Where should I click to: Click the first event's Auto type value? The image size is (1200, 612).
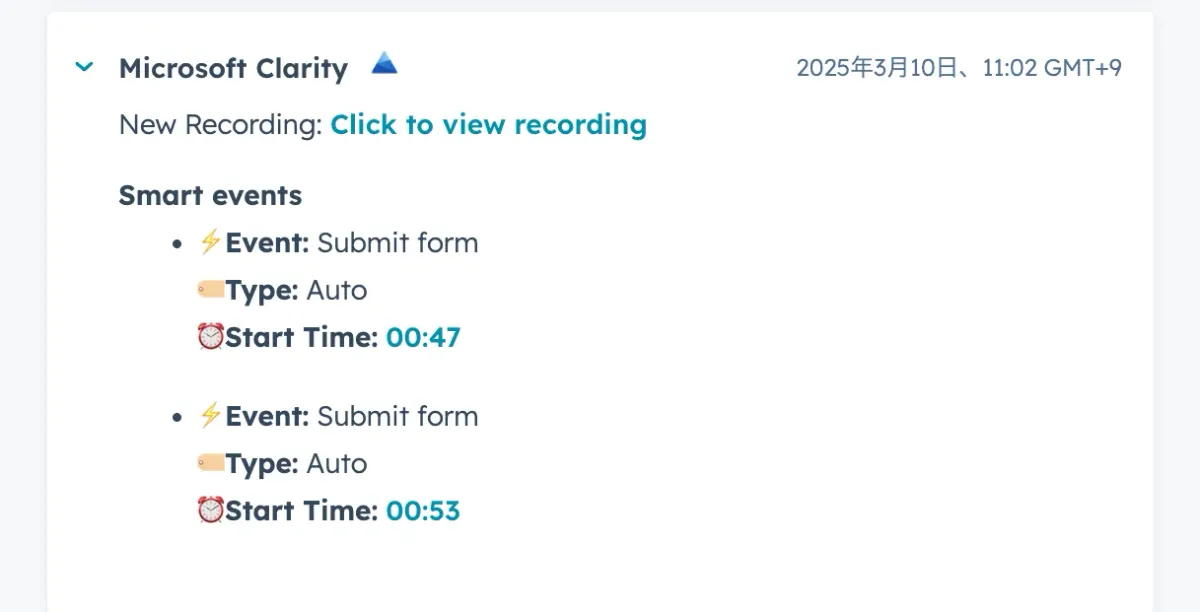coord(336,291)
